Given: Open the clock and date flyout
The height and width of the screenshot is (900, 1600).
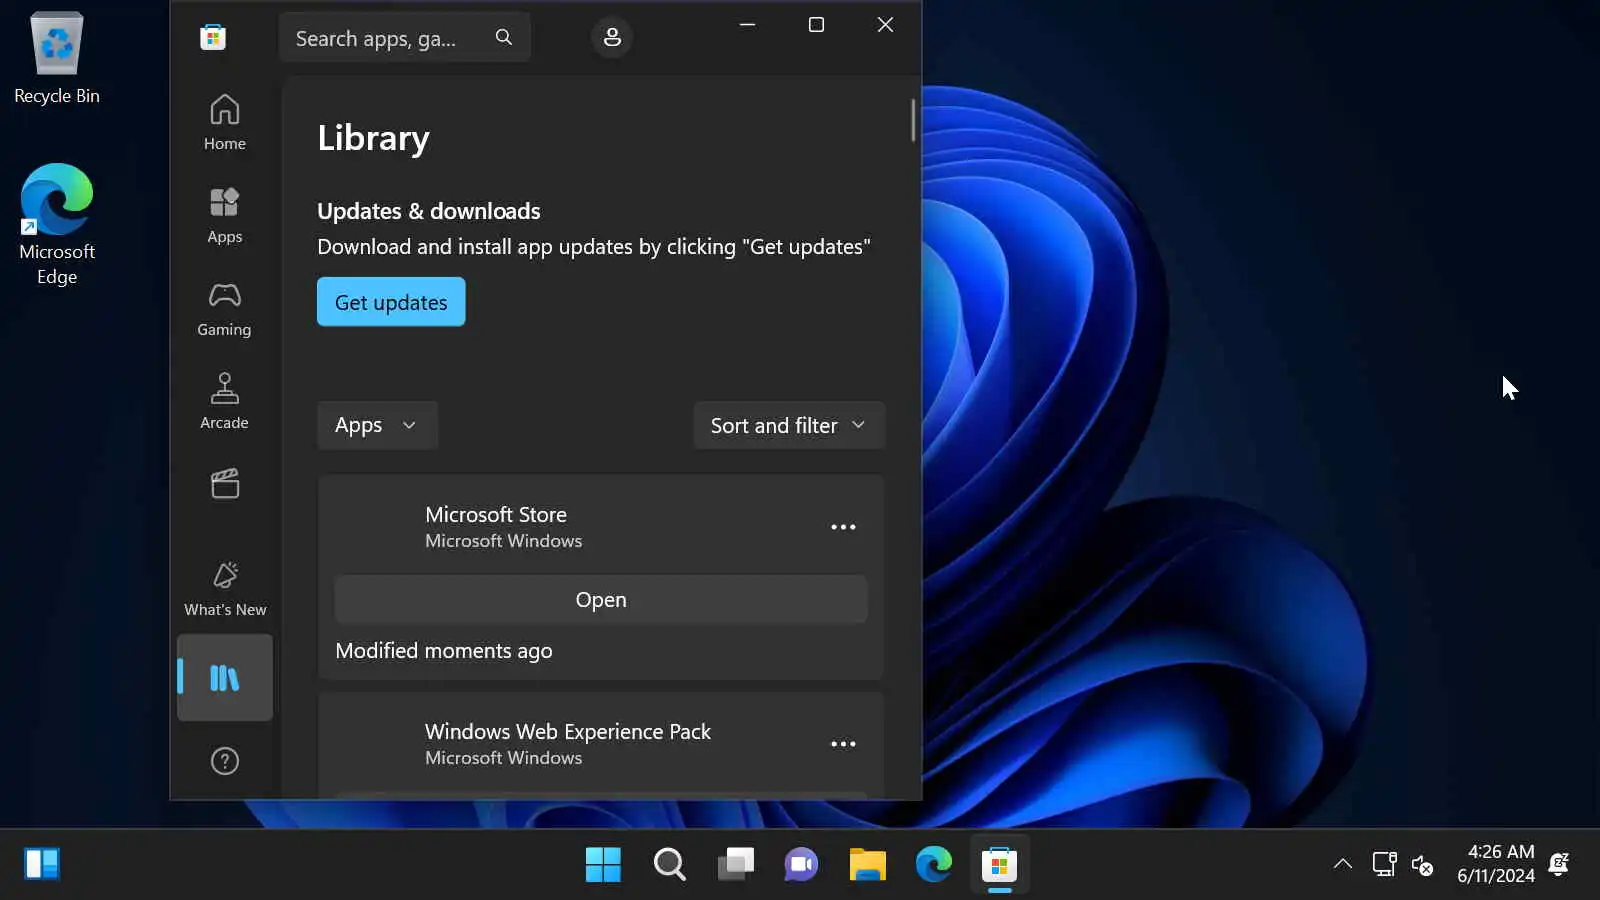Looking at the screenshot, I should (1495, 864).
